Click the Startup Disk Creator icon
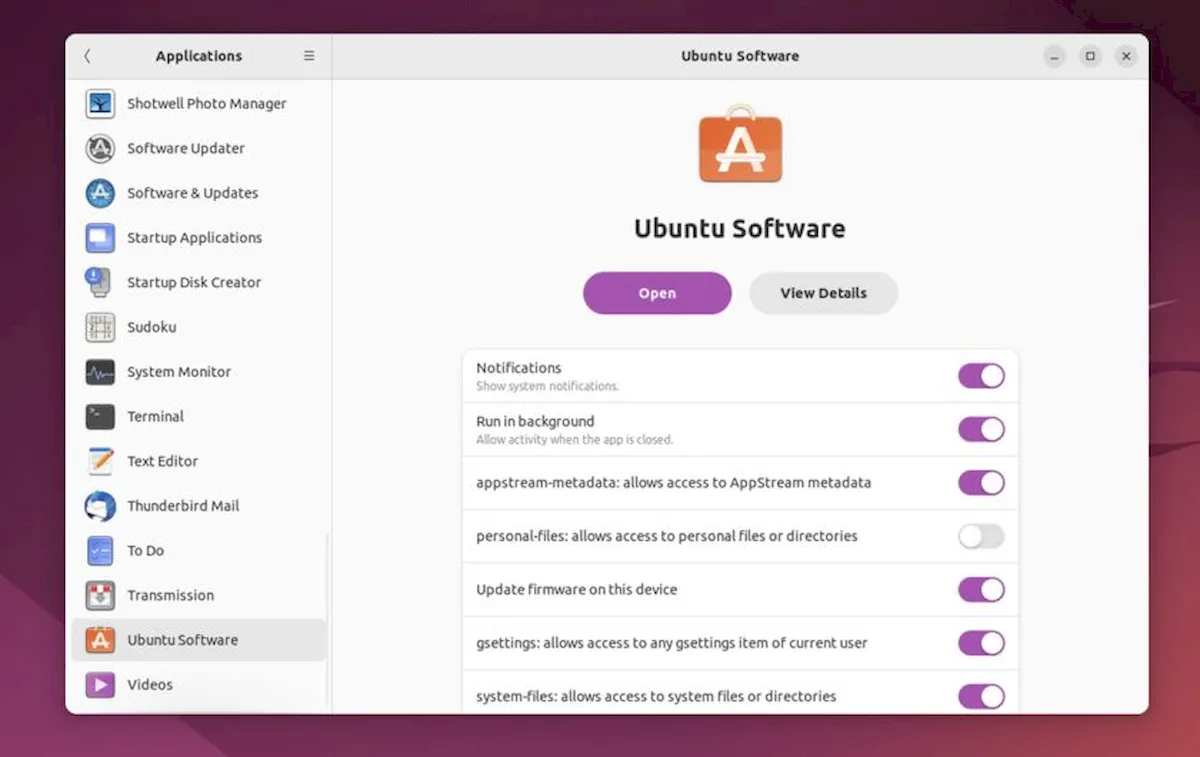Screen dimensions: 1200x757 click(100, 282)
